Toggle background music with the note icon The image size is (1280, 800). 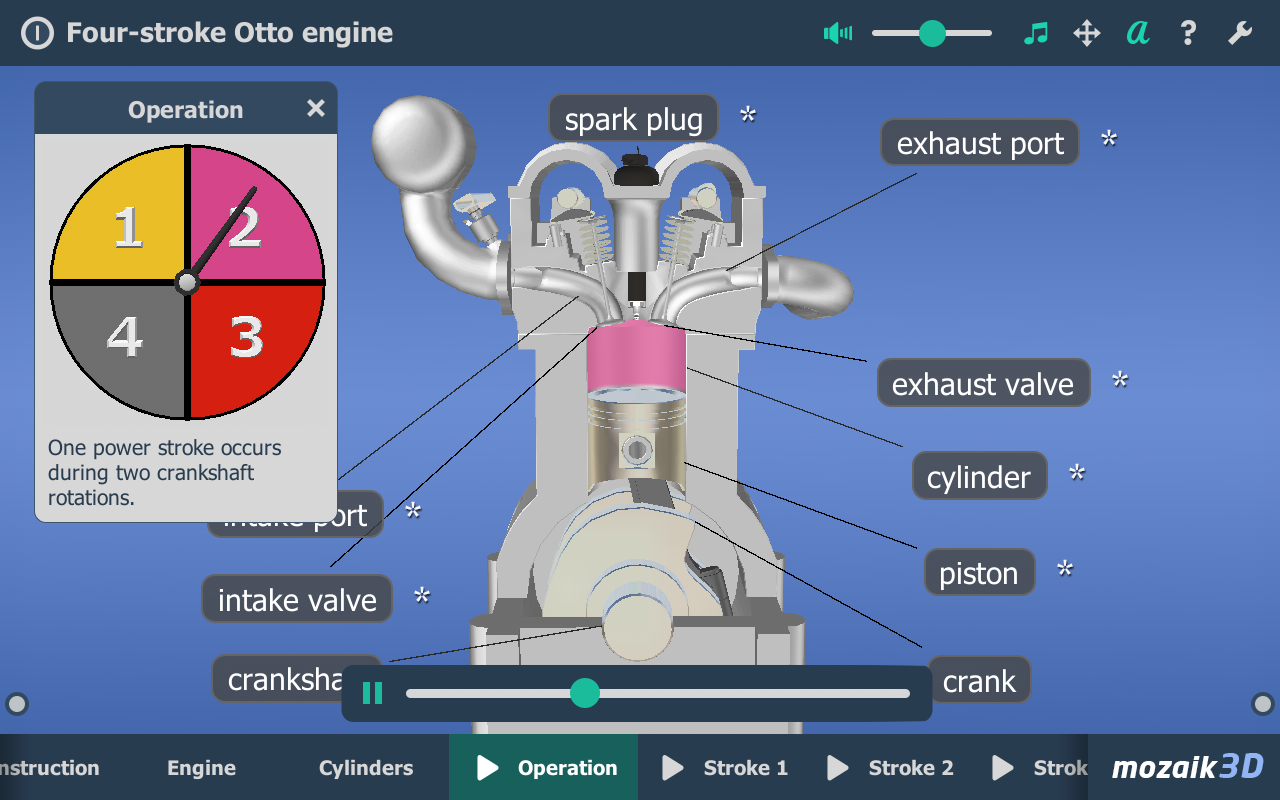[1036, 33]
